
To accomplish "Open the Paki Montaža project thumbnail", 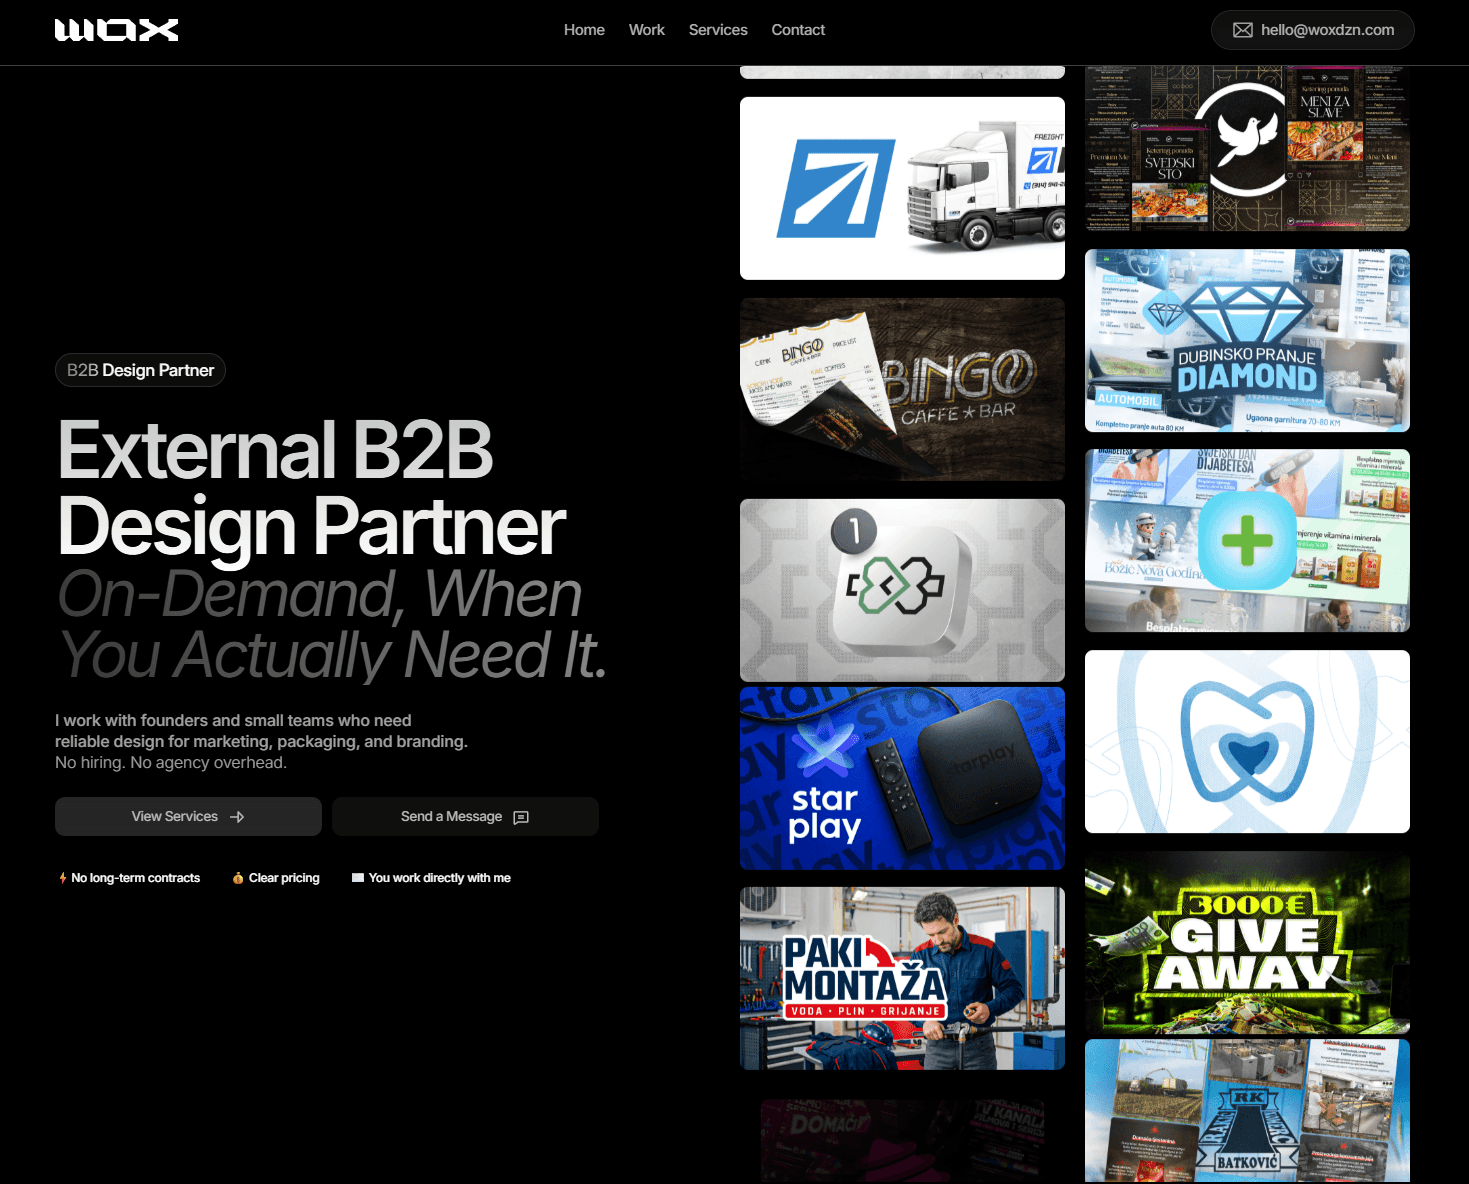I will [x=902, y=978].
